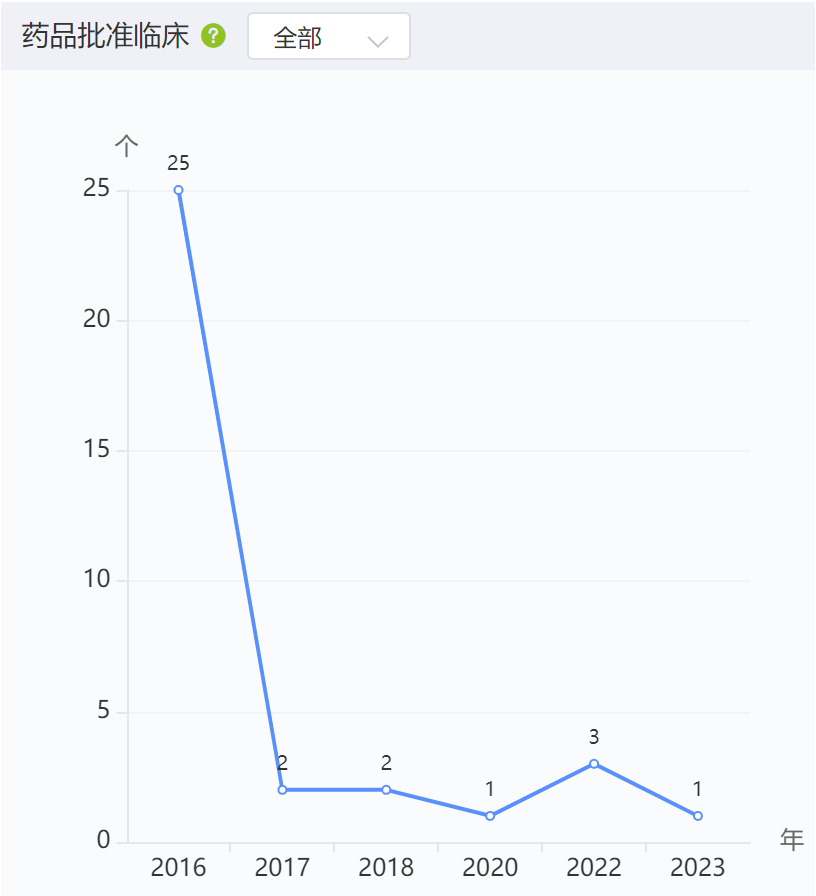Select the 2020 data point marker
The height and width of the screenshot is (896, 816).
click(490, 816)
